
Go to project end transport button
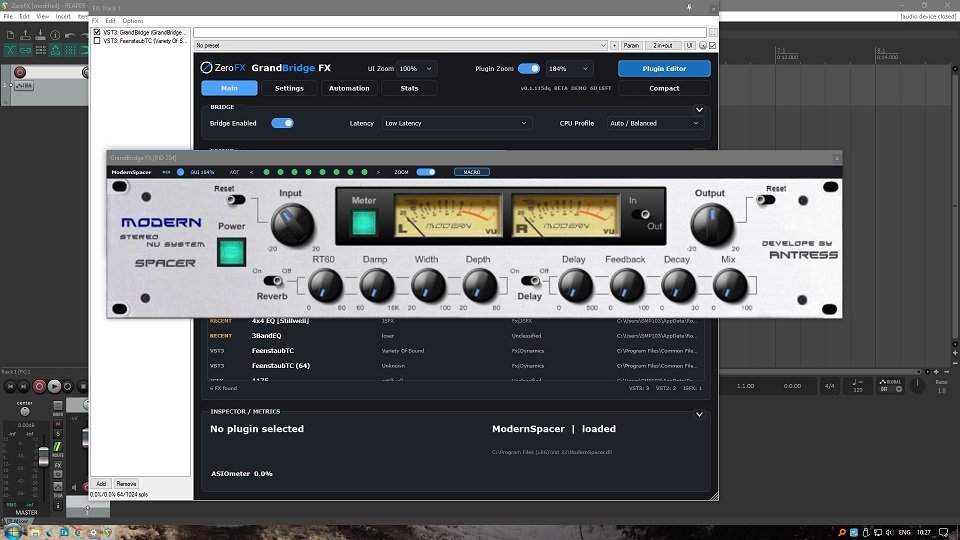[x=23, y=386]
